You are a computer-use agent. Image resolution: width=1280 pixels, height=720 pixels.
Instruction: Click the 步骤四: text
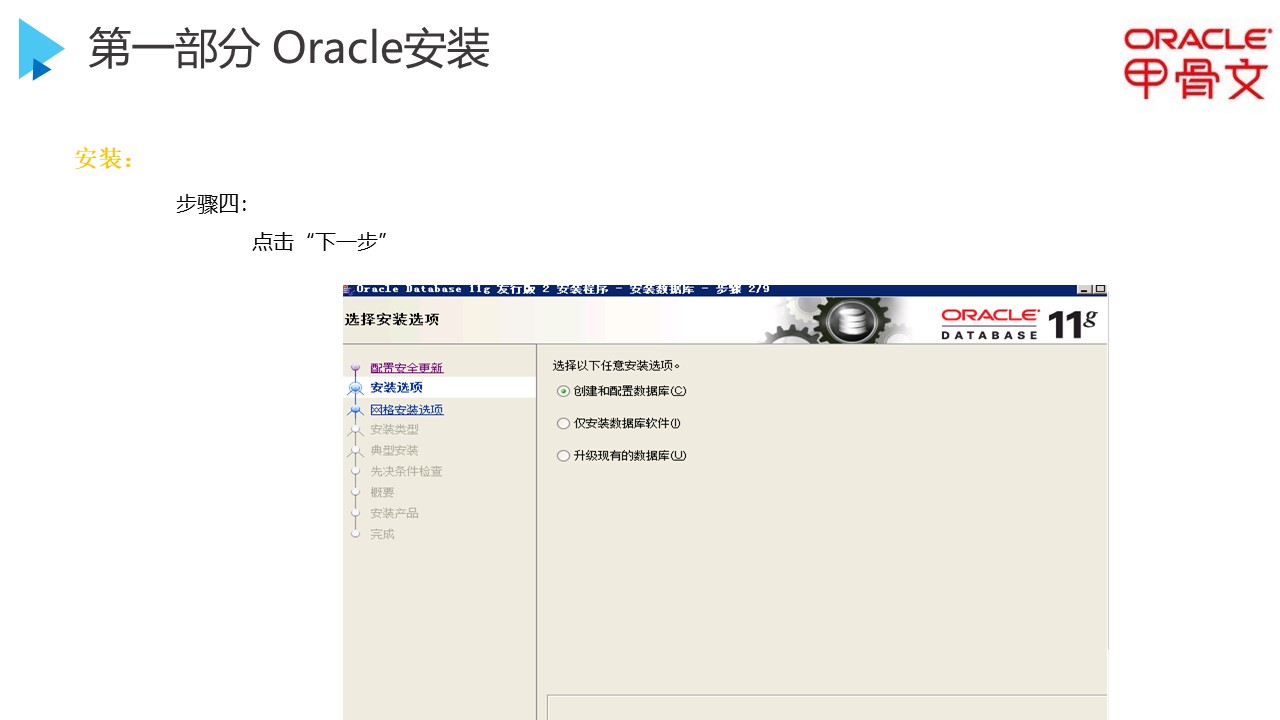point(212,204)
